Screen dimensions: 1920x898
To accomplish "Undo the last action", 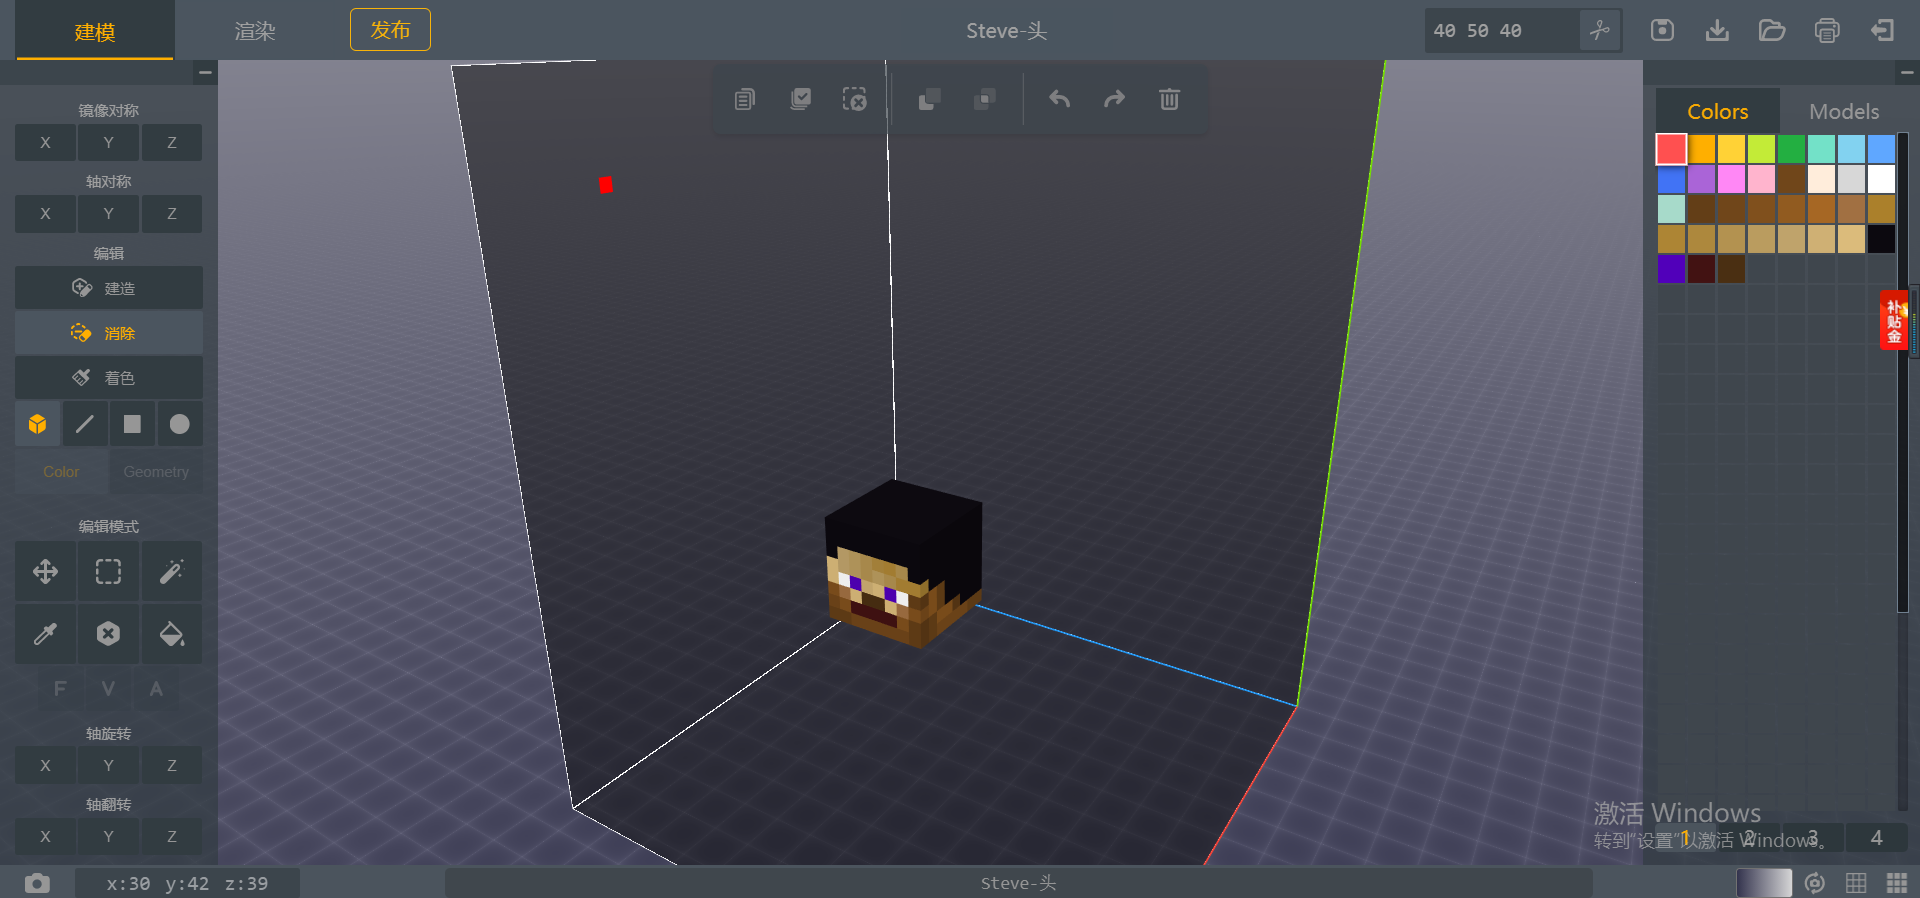I will pos(1060,99).
